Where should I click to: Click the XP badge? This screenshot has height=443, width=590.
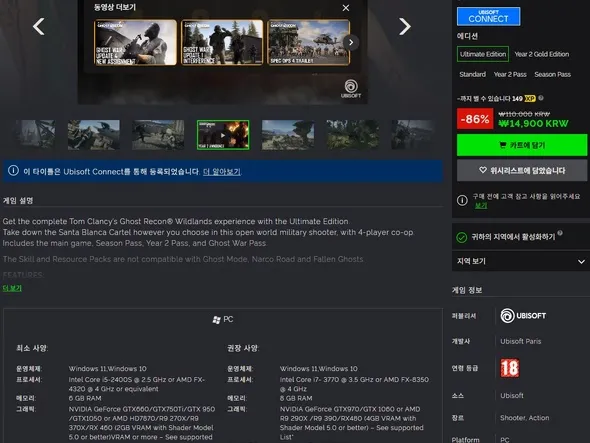point(530,99)
